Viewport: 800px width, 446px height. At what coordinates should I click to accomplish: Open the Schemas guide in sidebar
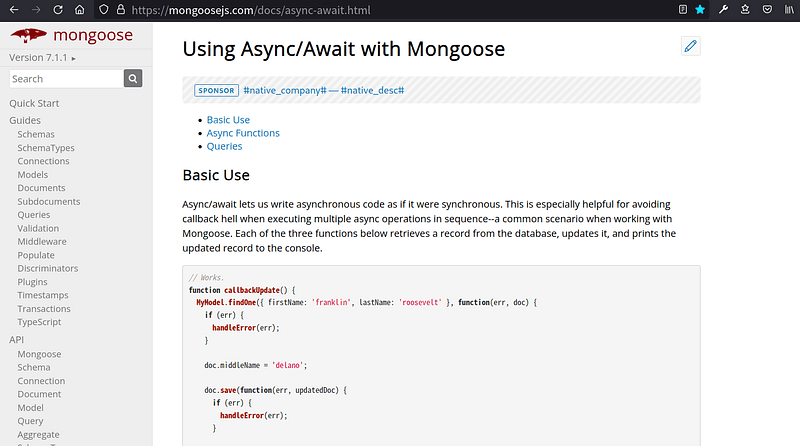click(36, 134)
